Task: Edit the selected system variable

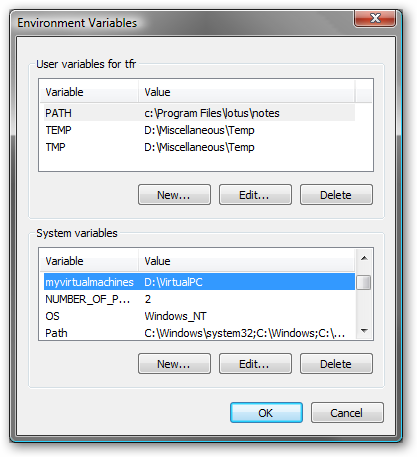Action: tap(255, 364)
